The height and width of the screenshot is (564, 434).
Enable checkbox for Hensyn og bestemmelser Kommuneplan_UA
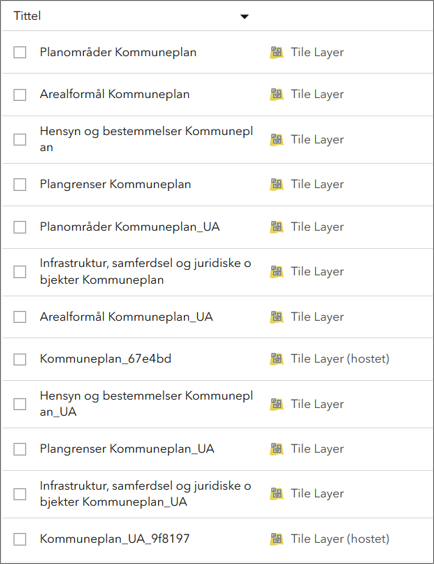point(20,404)
